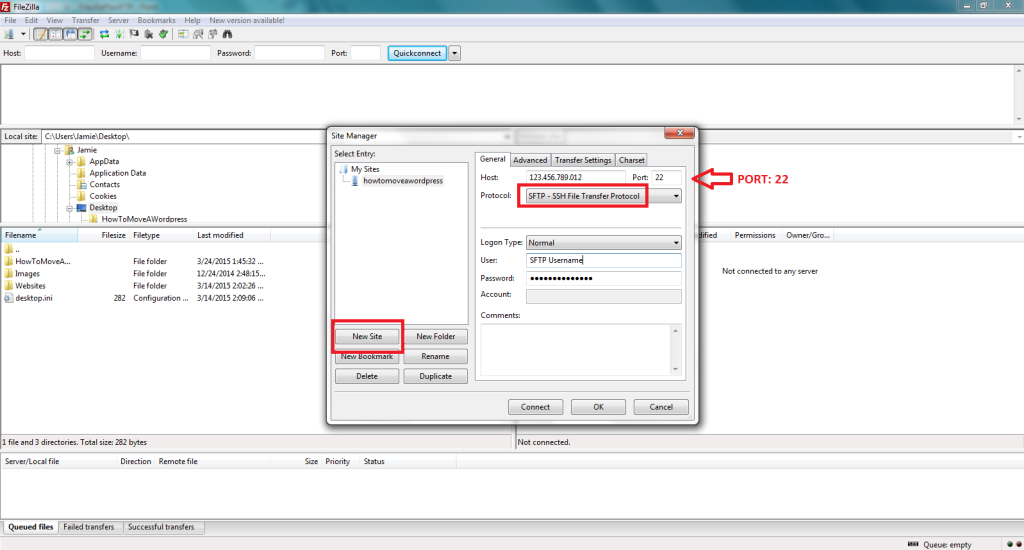Open Site Manager from the toolbar icon
This screenshot has height=550, width=1024.
pyautogui.click(x=10, y=34)
